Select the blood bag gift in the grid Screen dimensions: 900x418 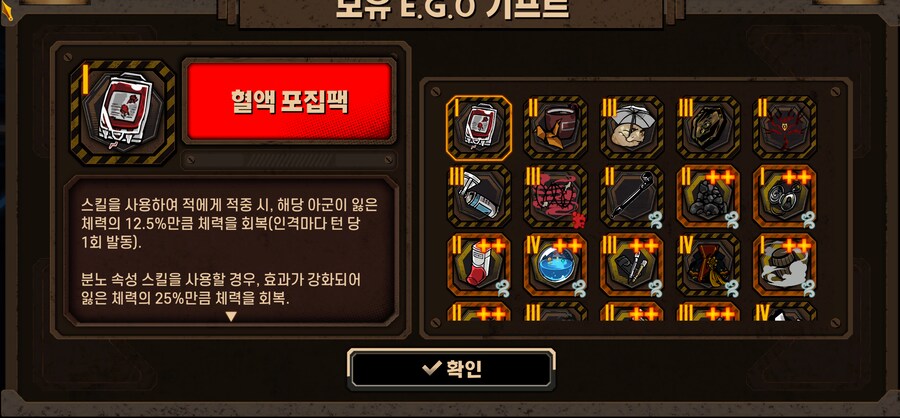(479, 127)
